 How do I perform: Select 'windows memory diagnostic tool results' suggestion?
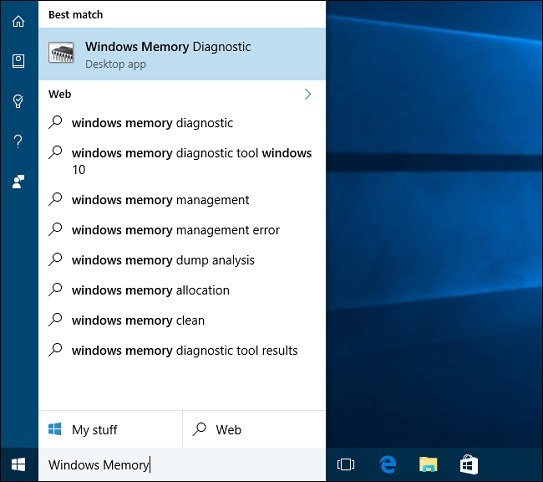click(x=182, y=350)
